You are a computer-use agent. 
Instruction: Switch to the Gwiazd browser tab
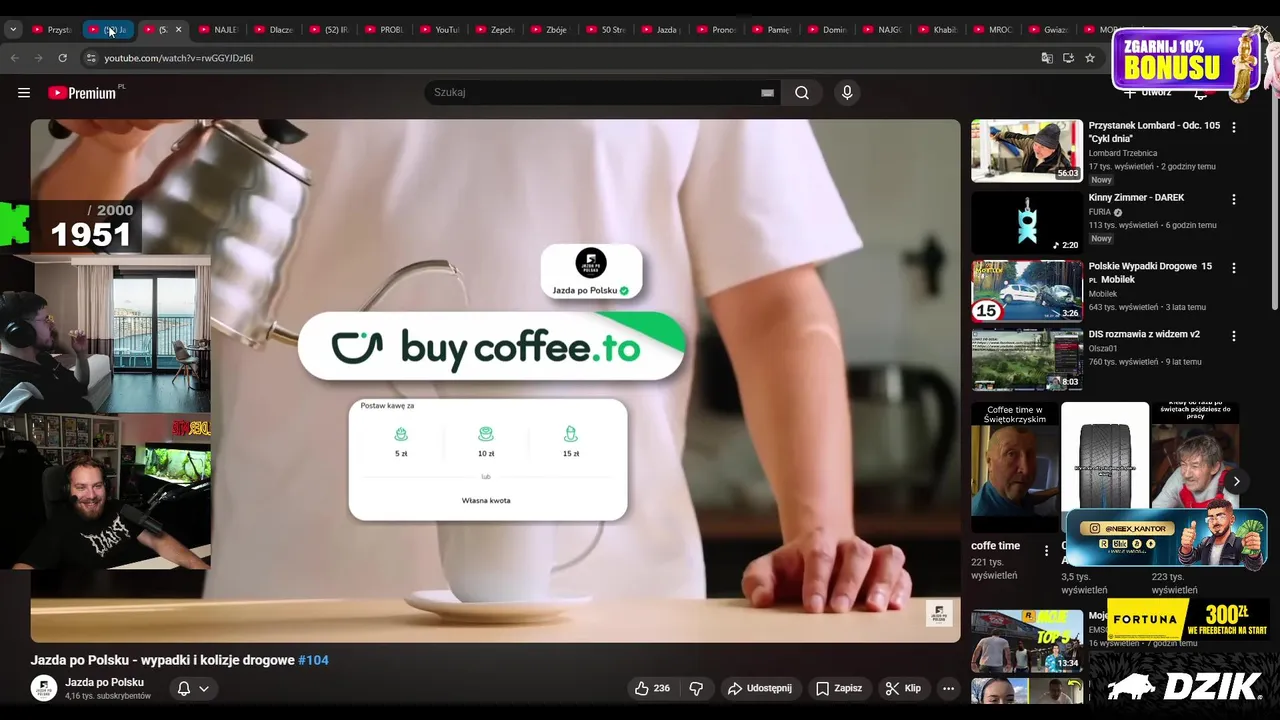pyautogui.click(x=1047, y=29)
